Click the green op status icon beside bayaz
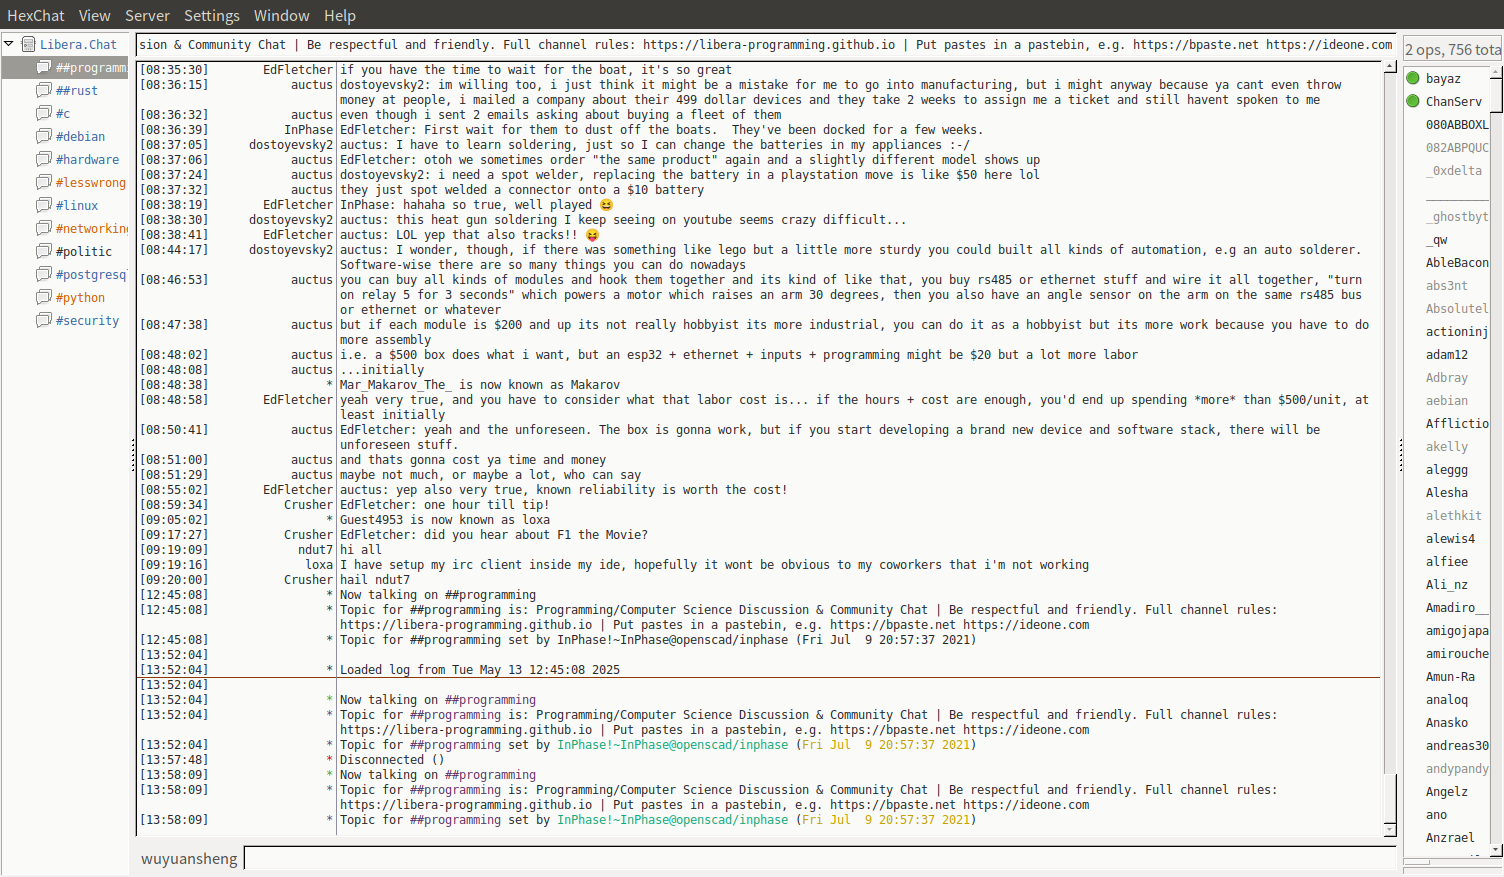 click(x=1413, y=78)
